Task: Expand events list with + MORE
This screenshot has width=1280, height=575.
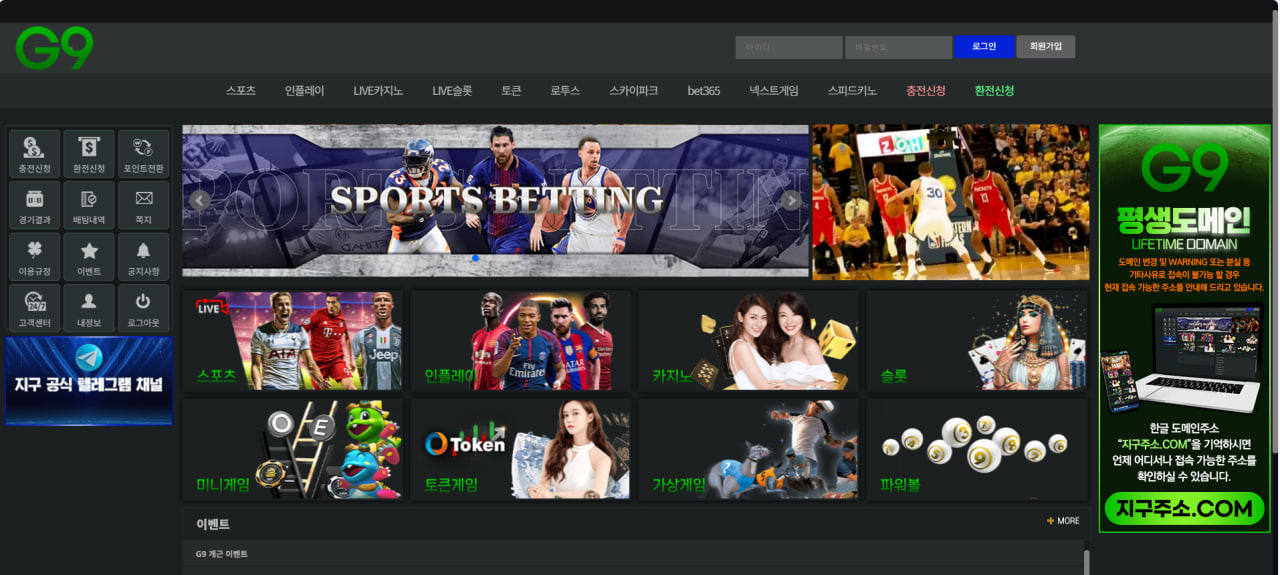Action: [1063, 521]
